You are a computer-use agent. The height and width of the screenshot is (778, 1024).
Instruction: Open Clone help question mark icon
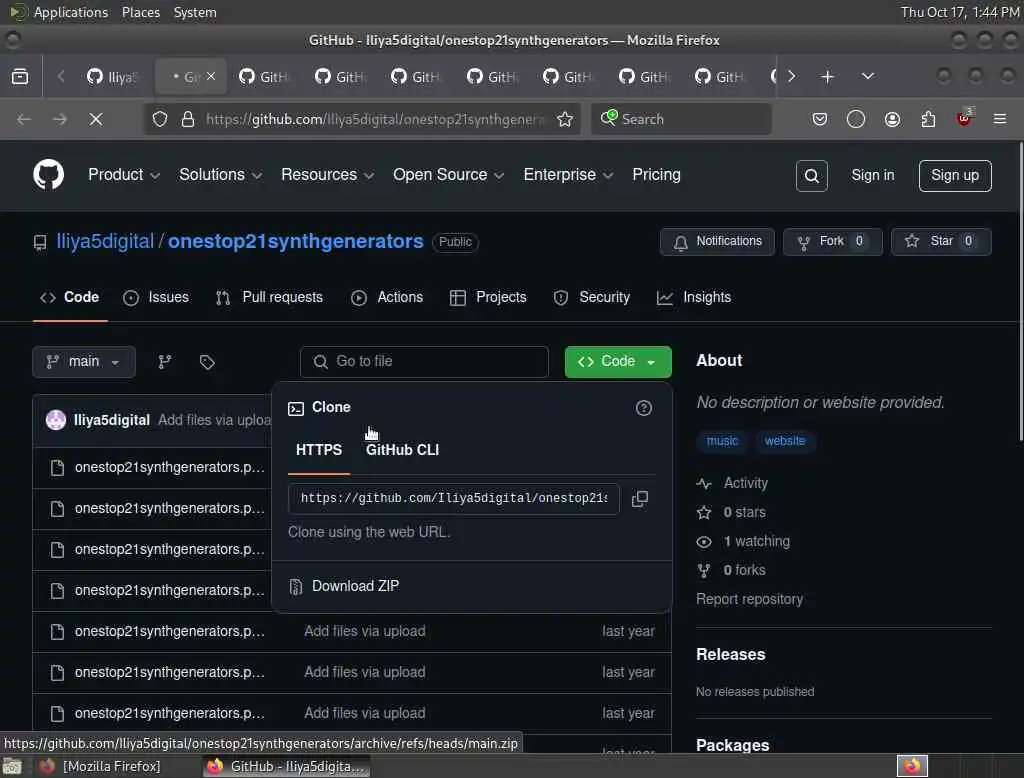pyautogui.click(x=643, y=408)
